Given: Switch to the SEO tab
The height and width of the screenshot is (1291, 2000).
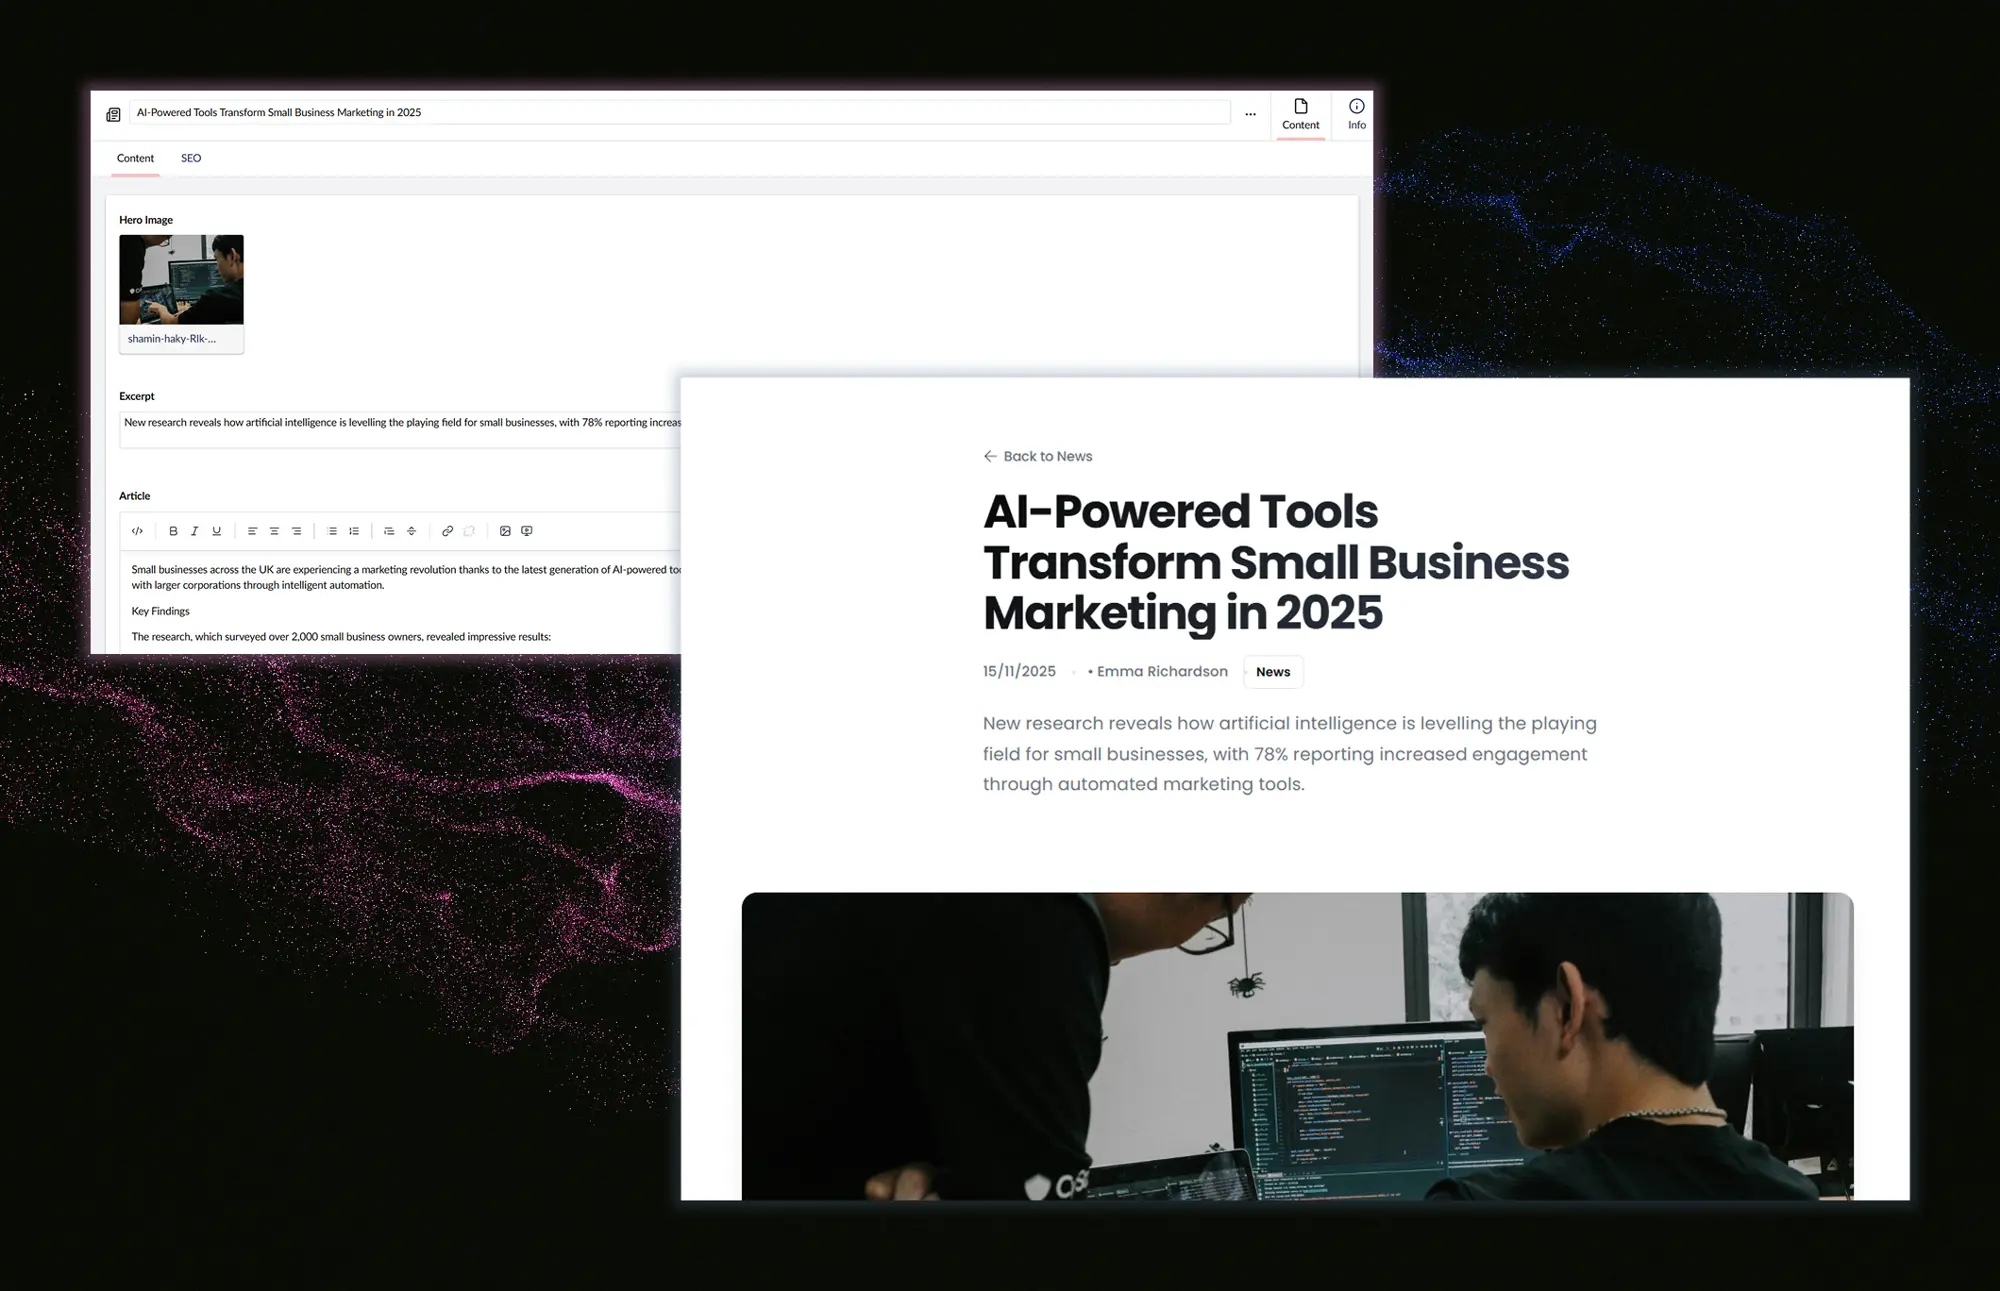Looking at the screenshot, I should click(191, 158).
